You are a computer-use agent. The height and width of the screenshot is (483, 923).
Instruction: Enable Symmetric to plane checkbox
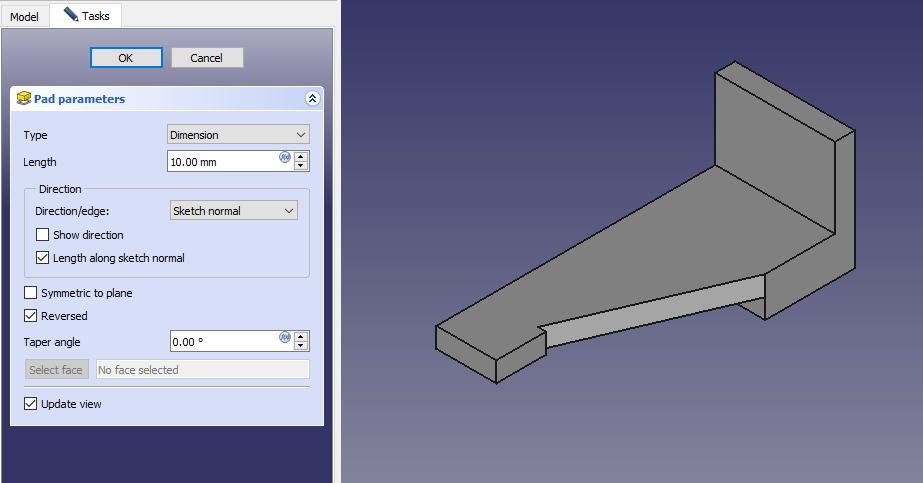click(31, 292)
